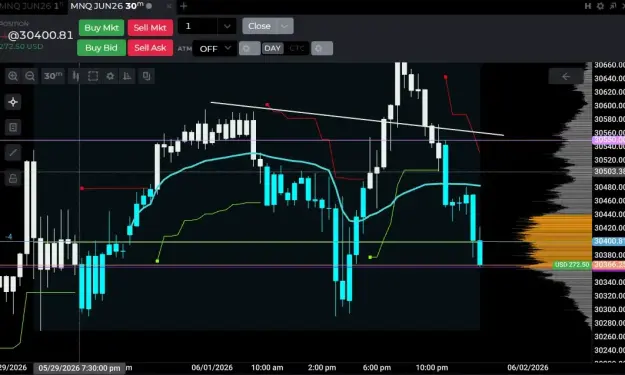This screenshot has width=625, height=375.
Task: Click the 06/01/2026 date label
Action: (212, 367)
